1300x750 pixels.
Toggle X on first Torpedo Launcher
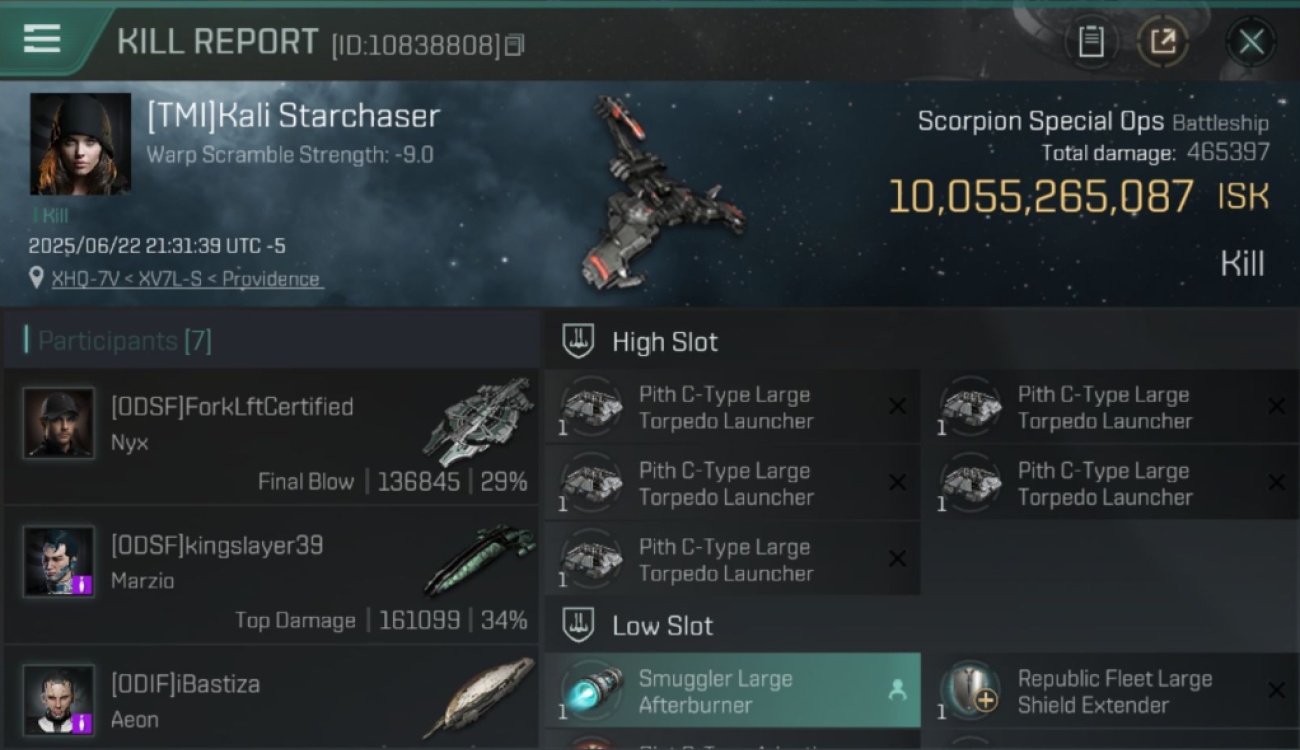click(x=897, y=406)
